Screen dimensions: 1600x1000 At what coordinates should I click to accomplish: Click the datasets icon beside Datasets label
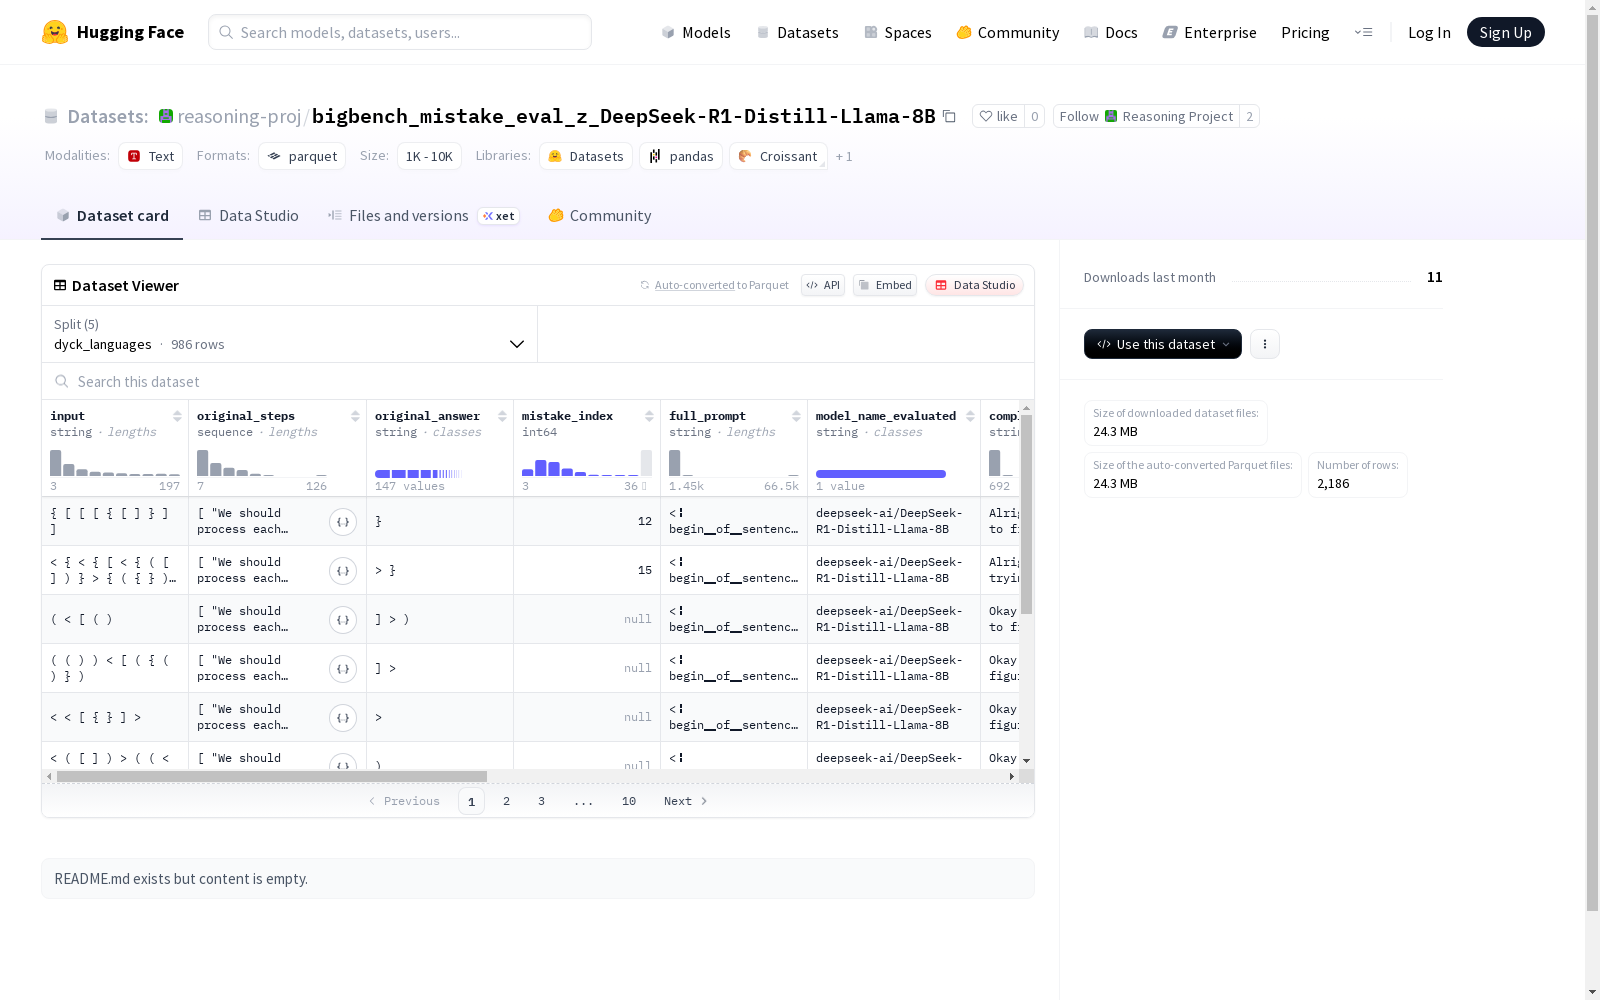click(51, 117)
